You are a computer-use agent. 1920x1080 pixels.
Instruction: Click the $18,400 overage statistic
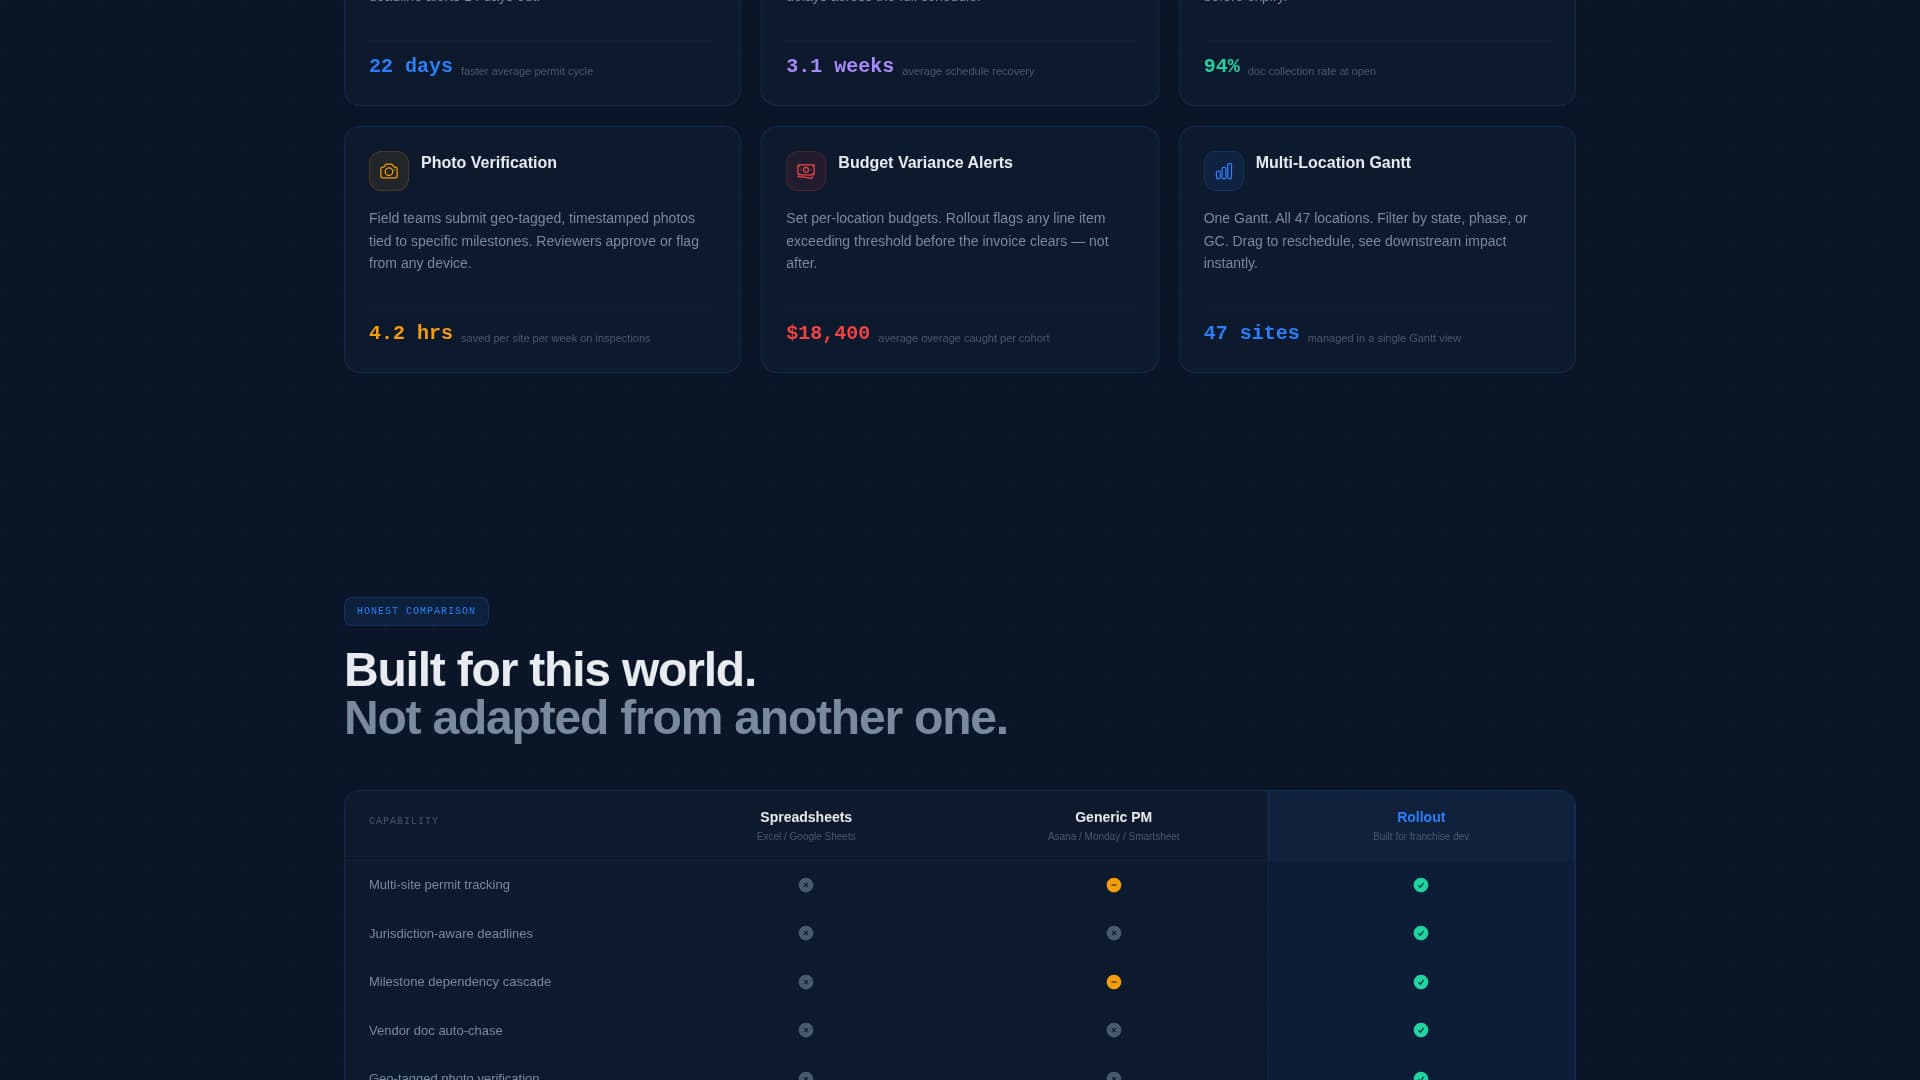click(828, 333)
